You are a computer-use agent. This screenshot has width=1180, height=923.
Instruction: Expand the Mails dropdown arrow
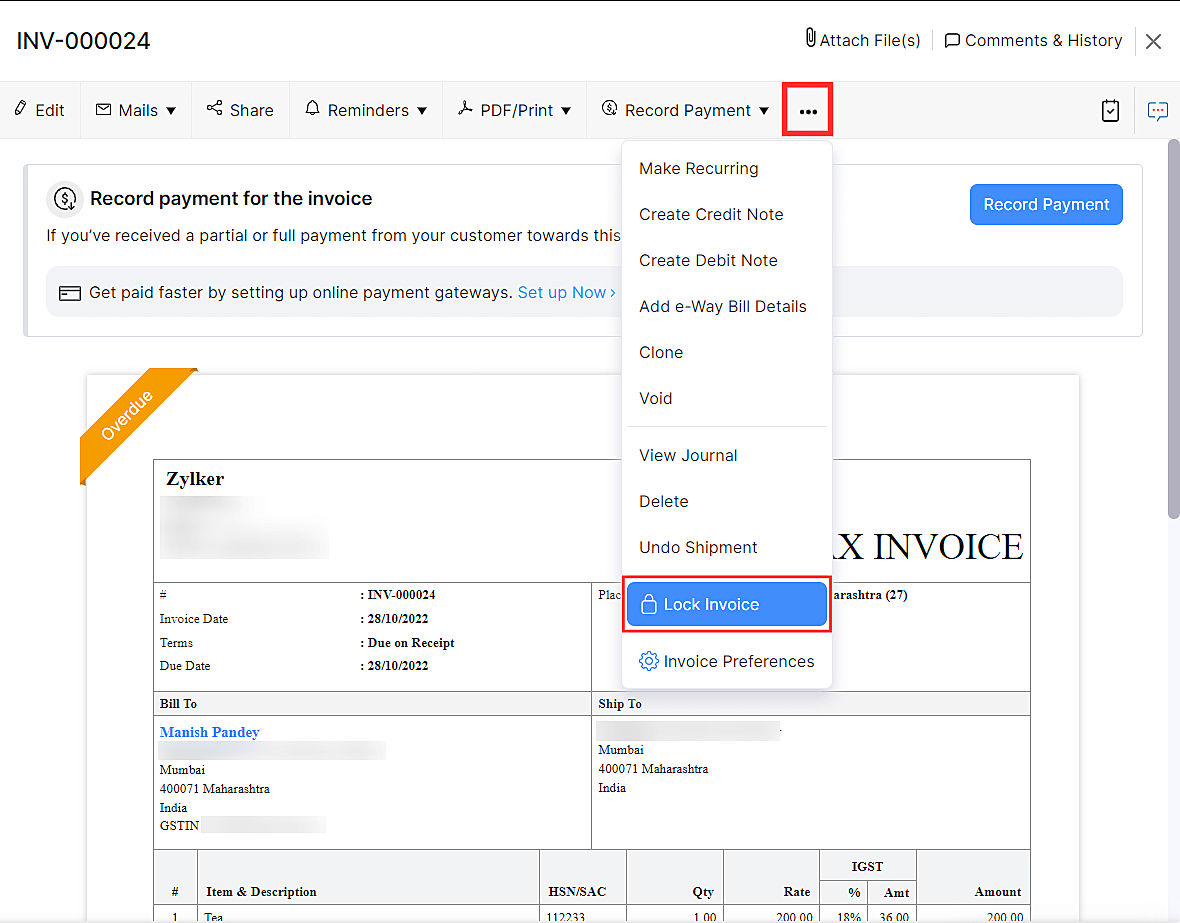[170, 111]
